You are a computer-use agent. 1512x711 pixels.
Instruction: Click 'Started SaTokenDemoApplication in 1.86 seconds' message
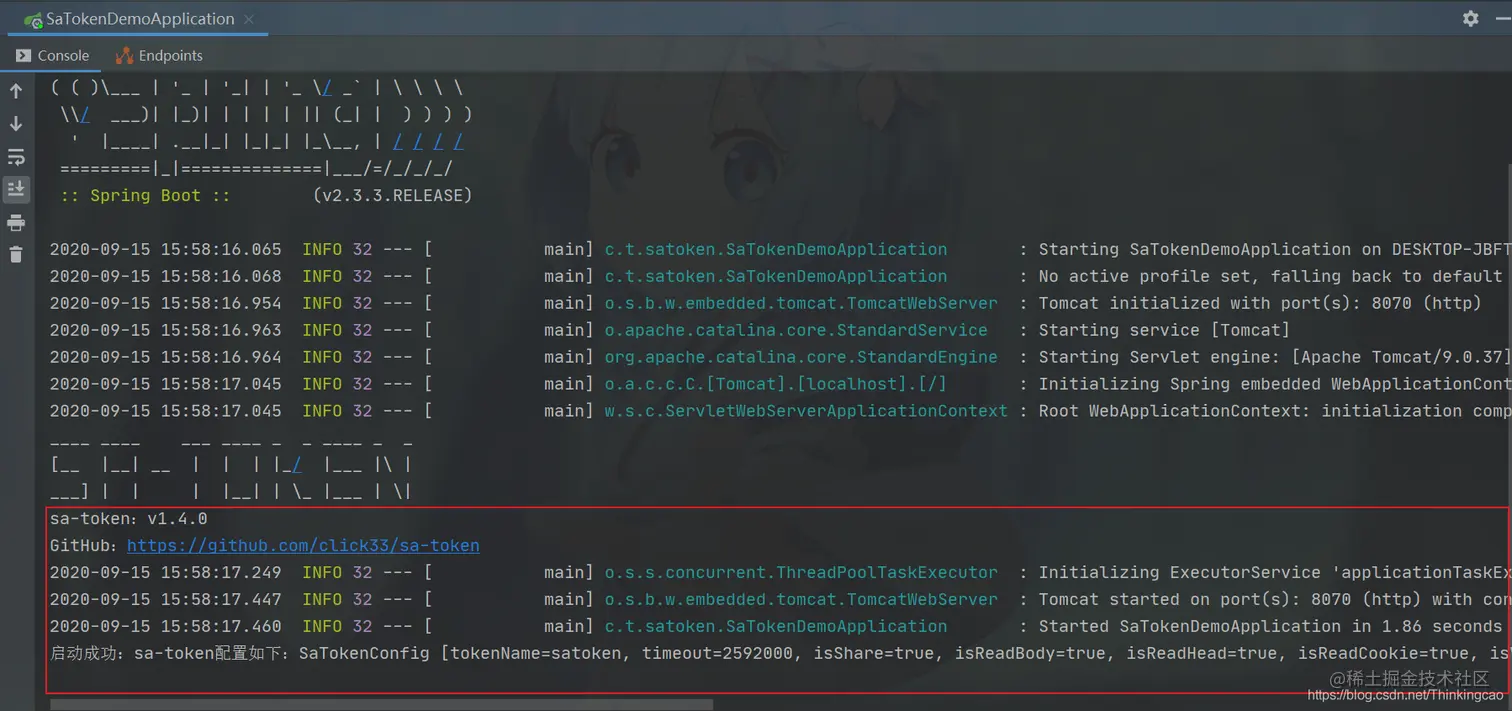(1270, 627)
